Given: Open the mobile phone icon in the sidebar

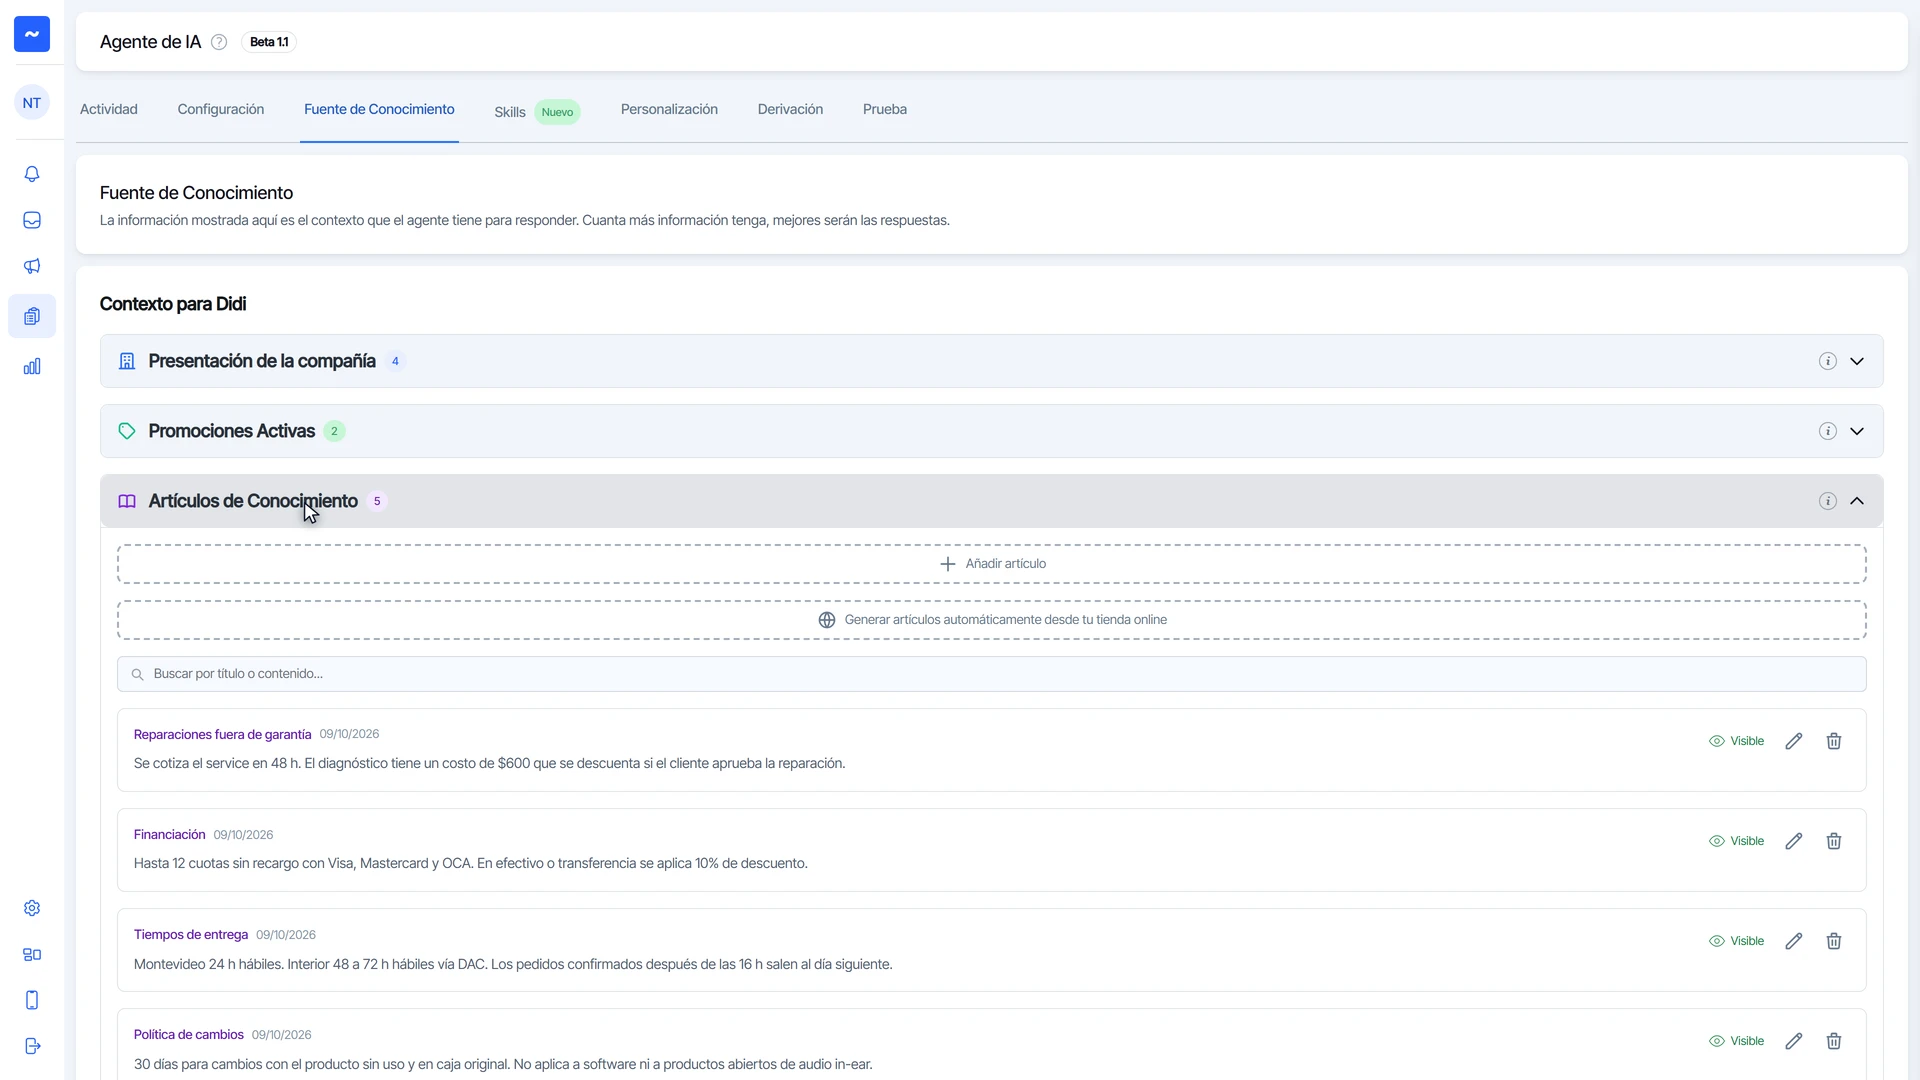Looking at the screenshot, I should point(32,1000).
